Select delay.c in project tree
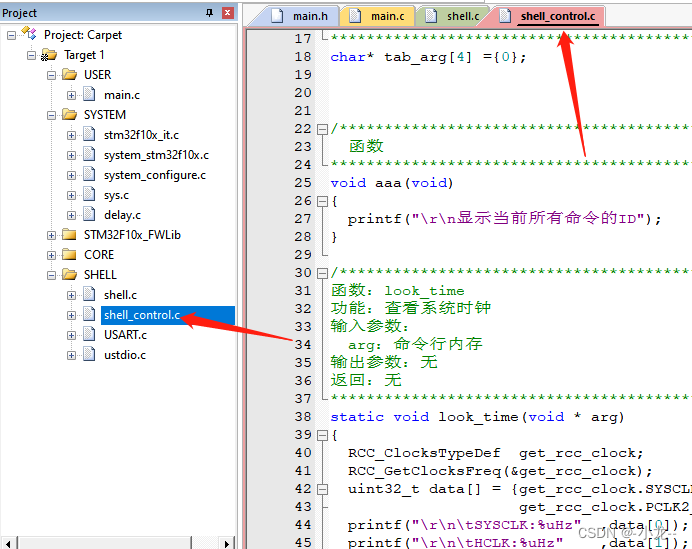This screenshot has width=692, height=549. (122, 215)
